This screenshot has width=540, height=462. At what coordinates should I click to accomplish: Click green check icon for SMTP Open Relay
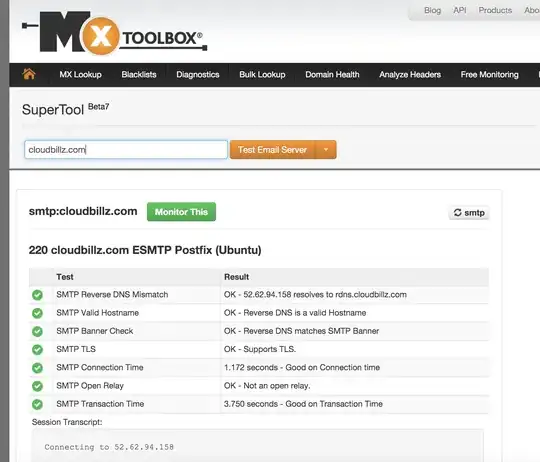[x=37, y=386]
